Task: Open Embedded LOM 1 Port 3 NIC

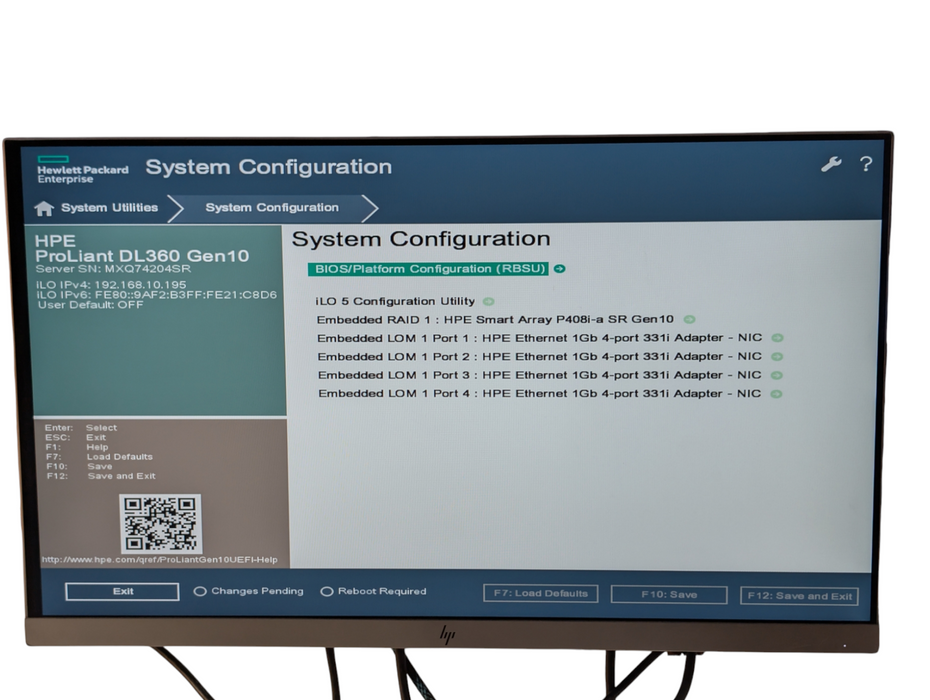Action: [x=540, y=375]
